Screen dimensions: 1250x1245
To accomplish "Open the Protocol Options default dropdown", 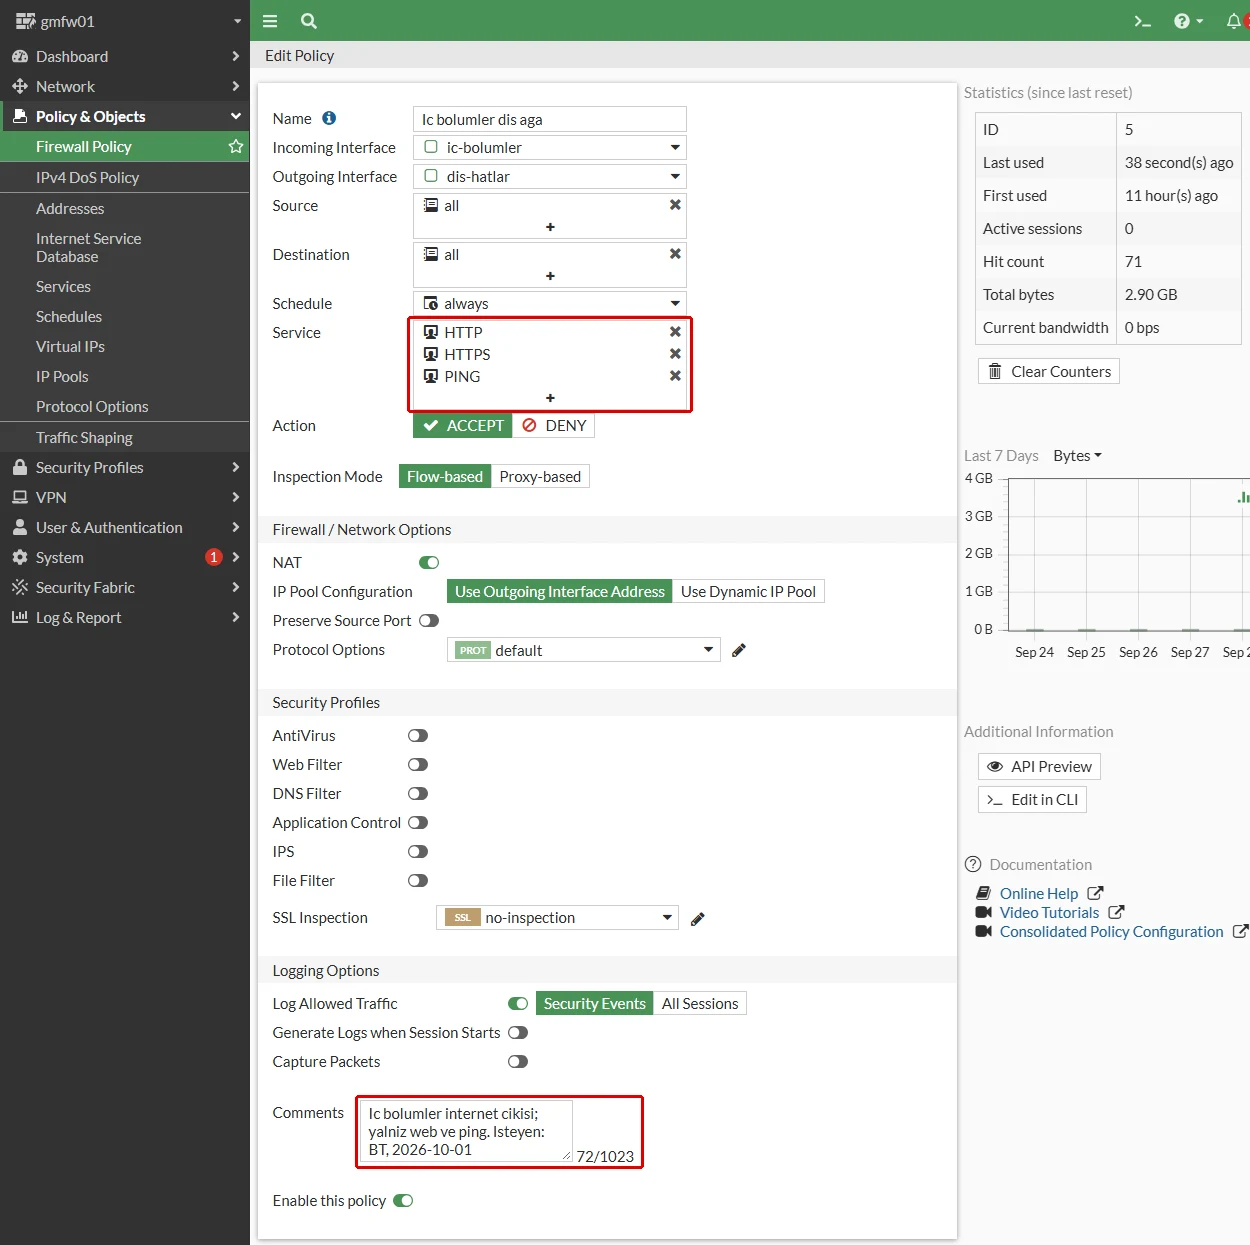I will 584,650.
